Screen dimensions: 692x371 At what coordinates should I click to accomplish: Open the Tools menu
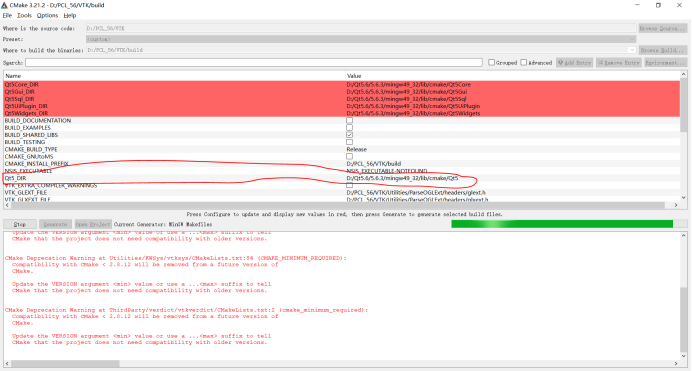point(24,15)
